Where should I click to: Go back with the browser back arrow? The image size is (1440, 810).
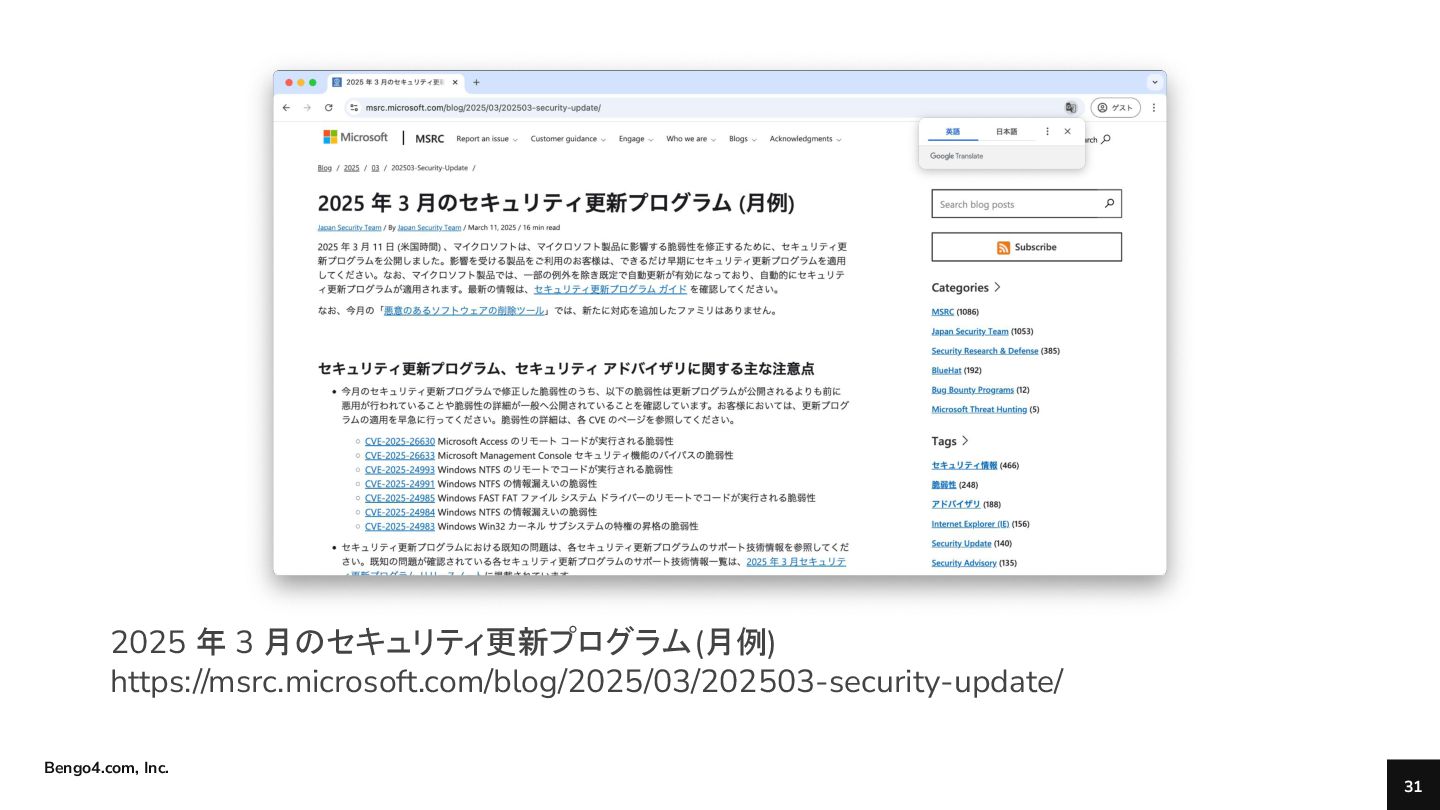pyautogui.click(x=286, y=108)
